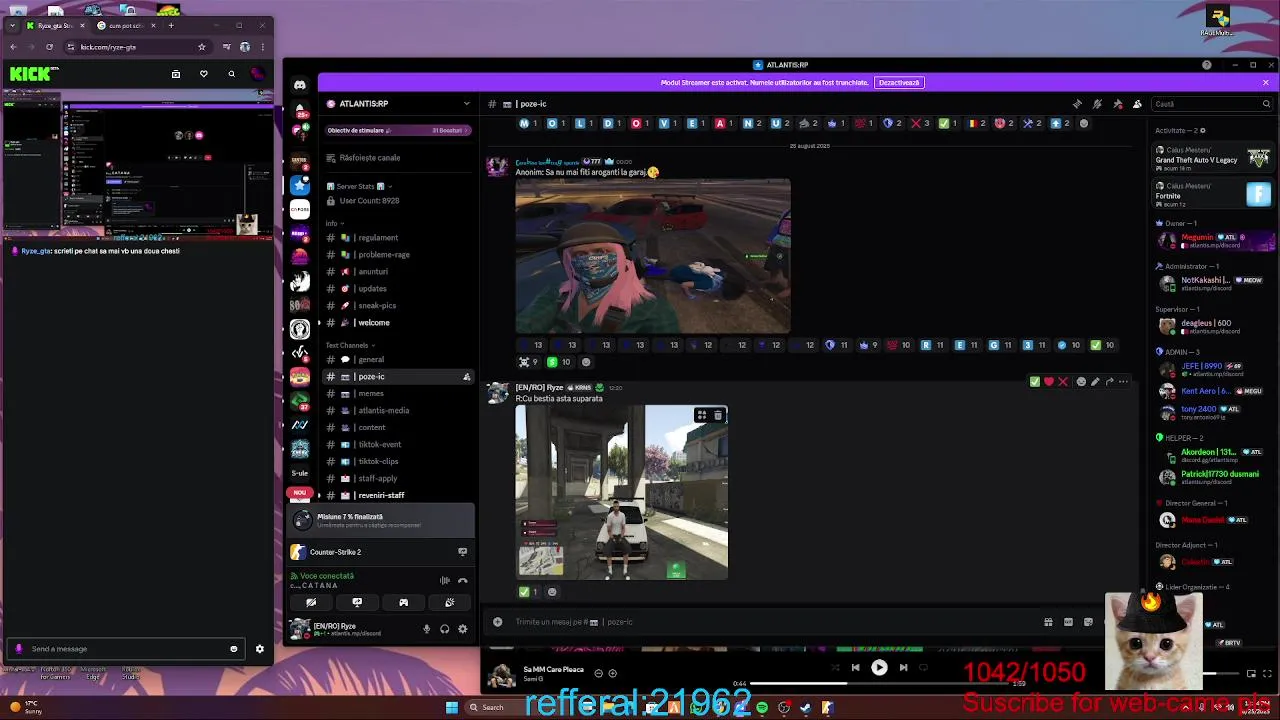Viewport: 1280px width, 720px height.
Task: Disconnect from voice channel CATANA
Action: tap(462, 580)
